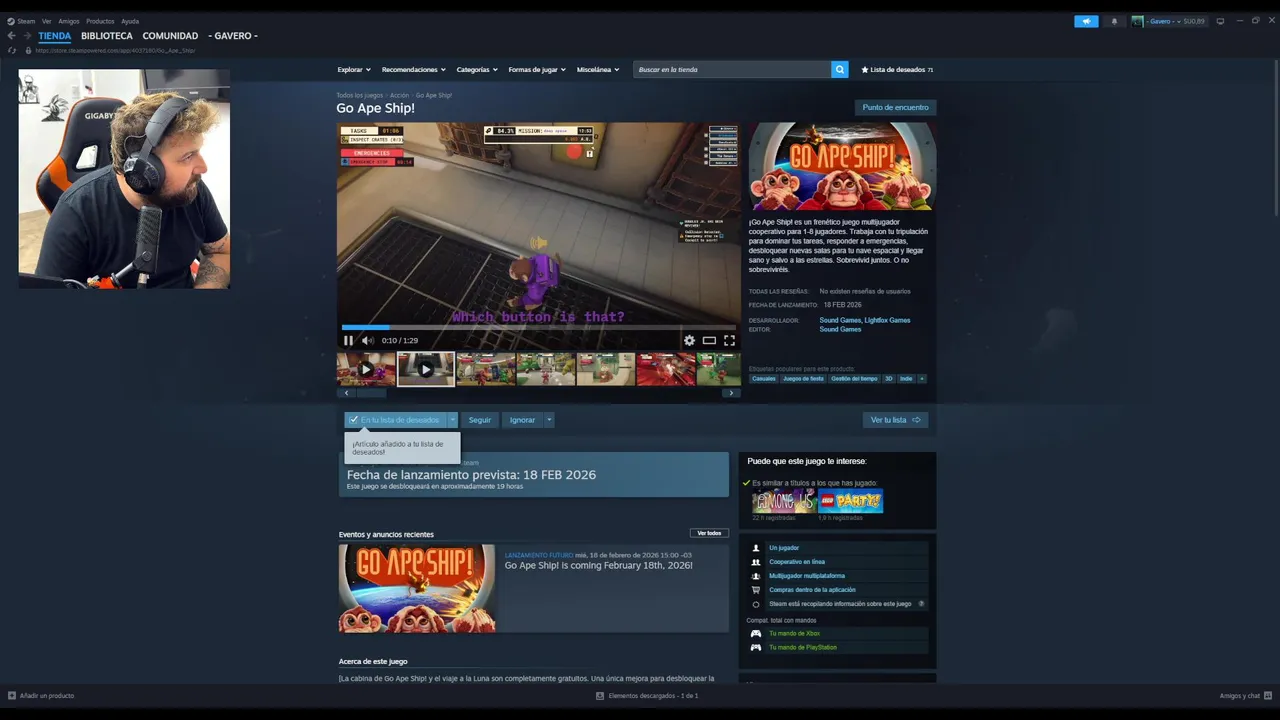
Task: Expand the Miscelánea menu
Action: tap(598, 69)
